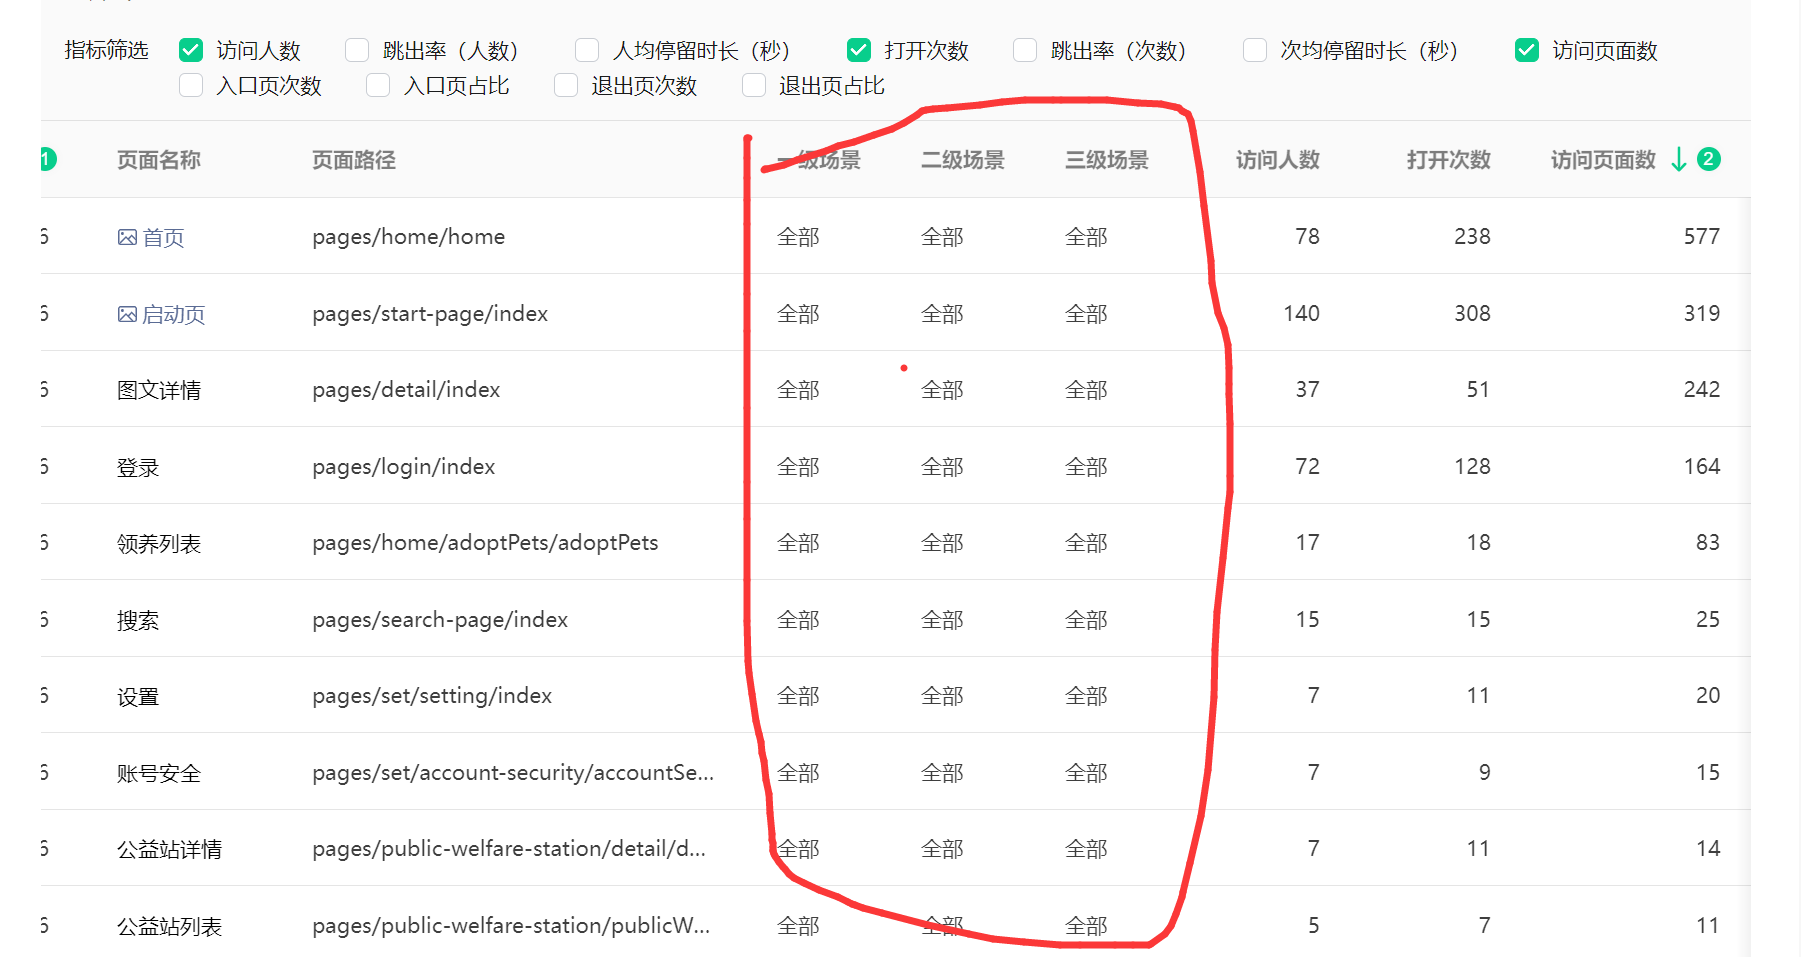Uncheck the 打开次数 metric filter checkbox
Viewport: 1801px width, 957px height.
859,50
